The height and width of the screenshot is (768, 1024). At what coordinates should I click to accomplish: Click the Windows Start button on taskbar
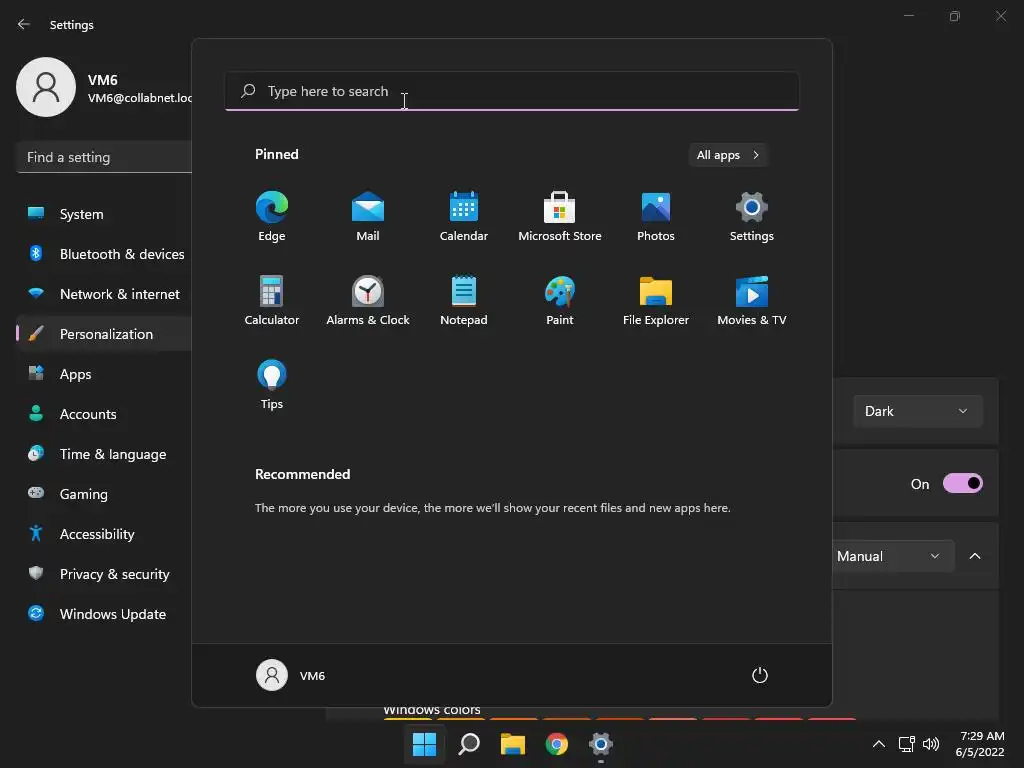click(424, 744)
